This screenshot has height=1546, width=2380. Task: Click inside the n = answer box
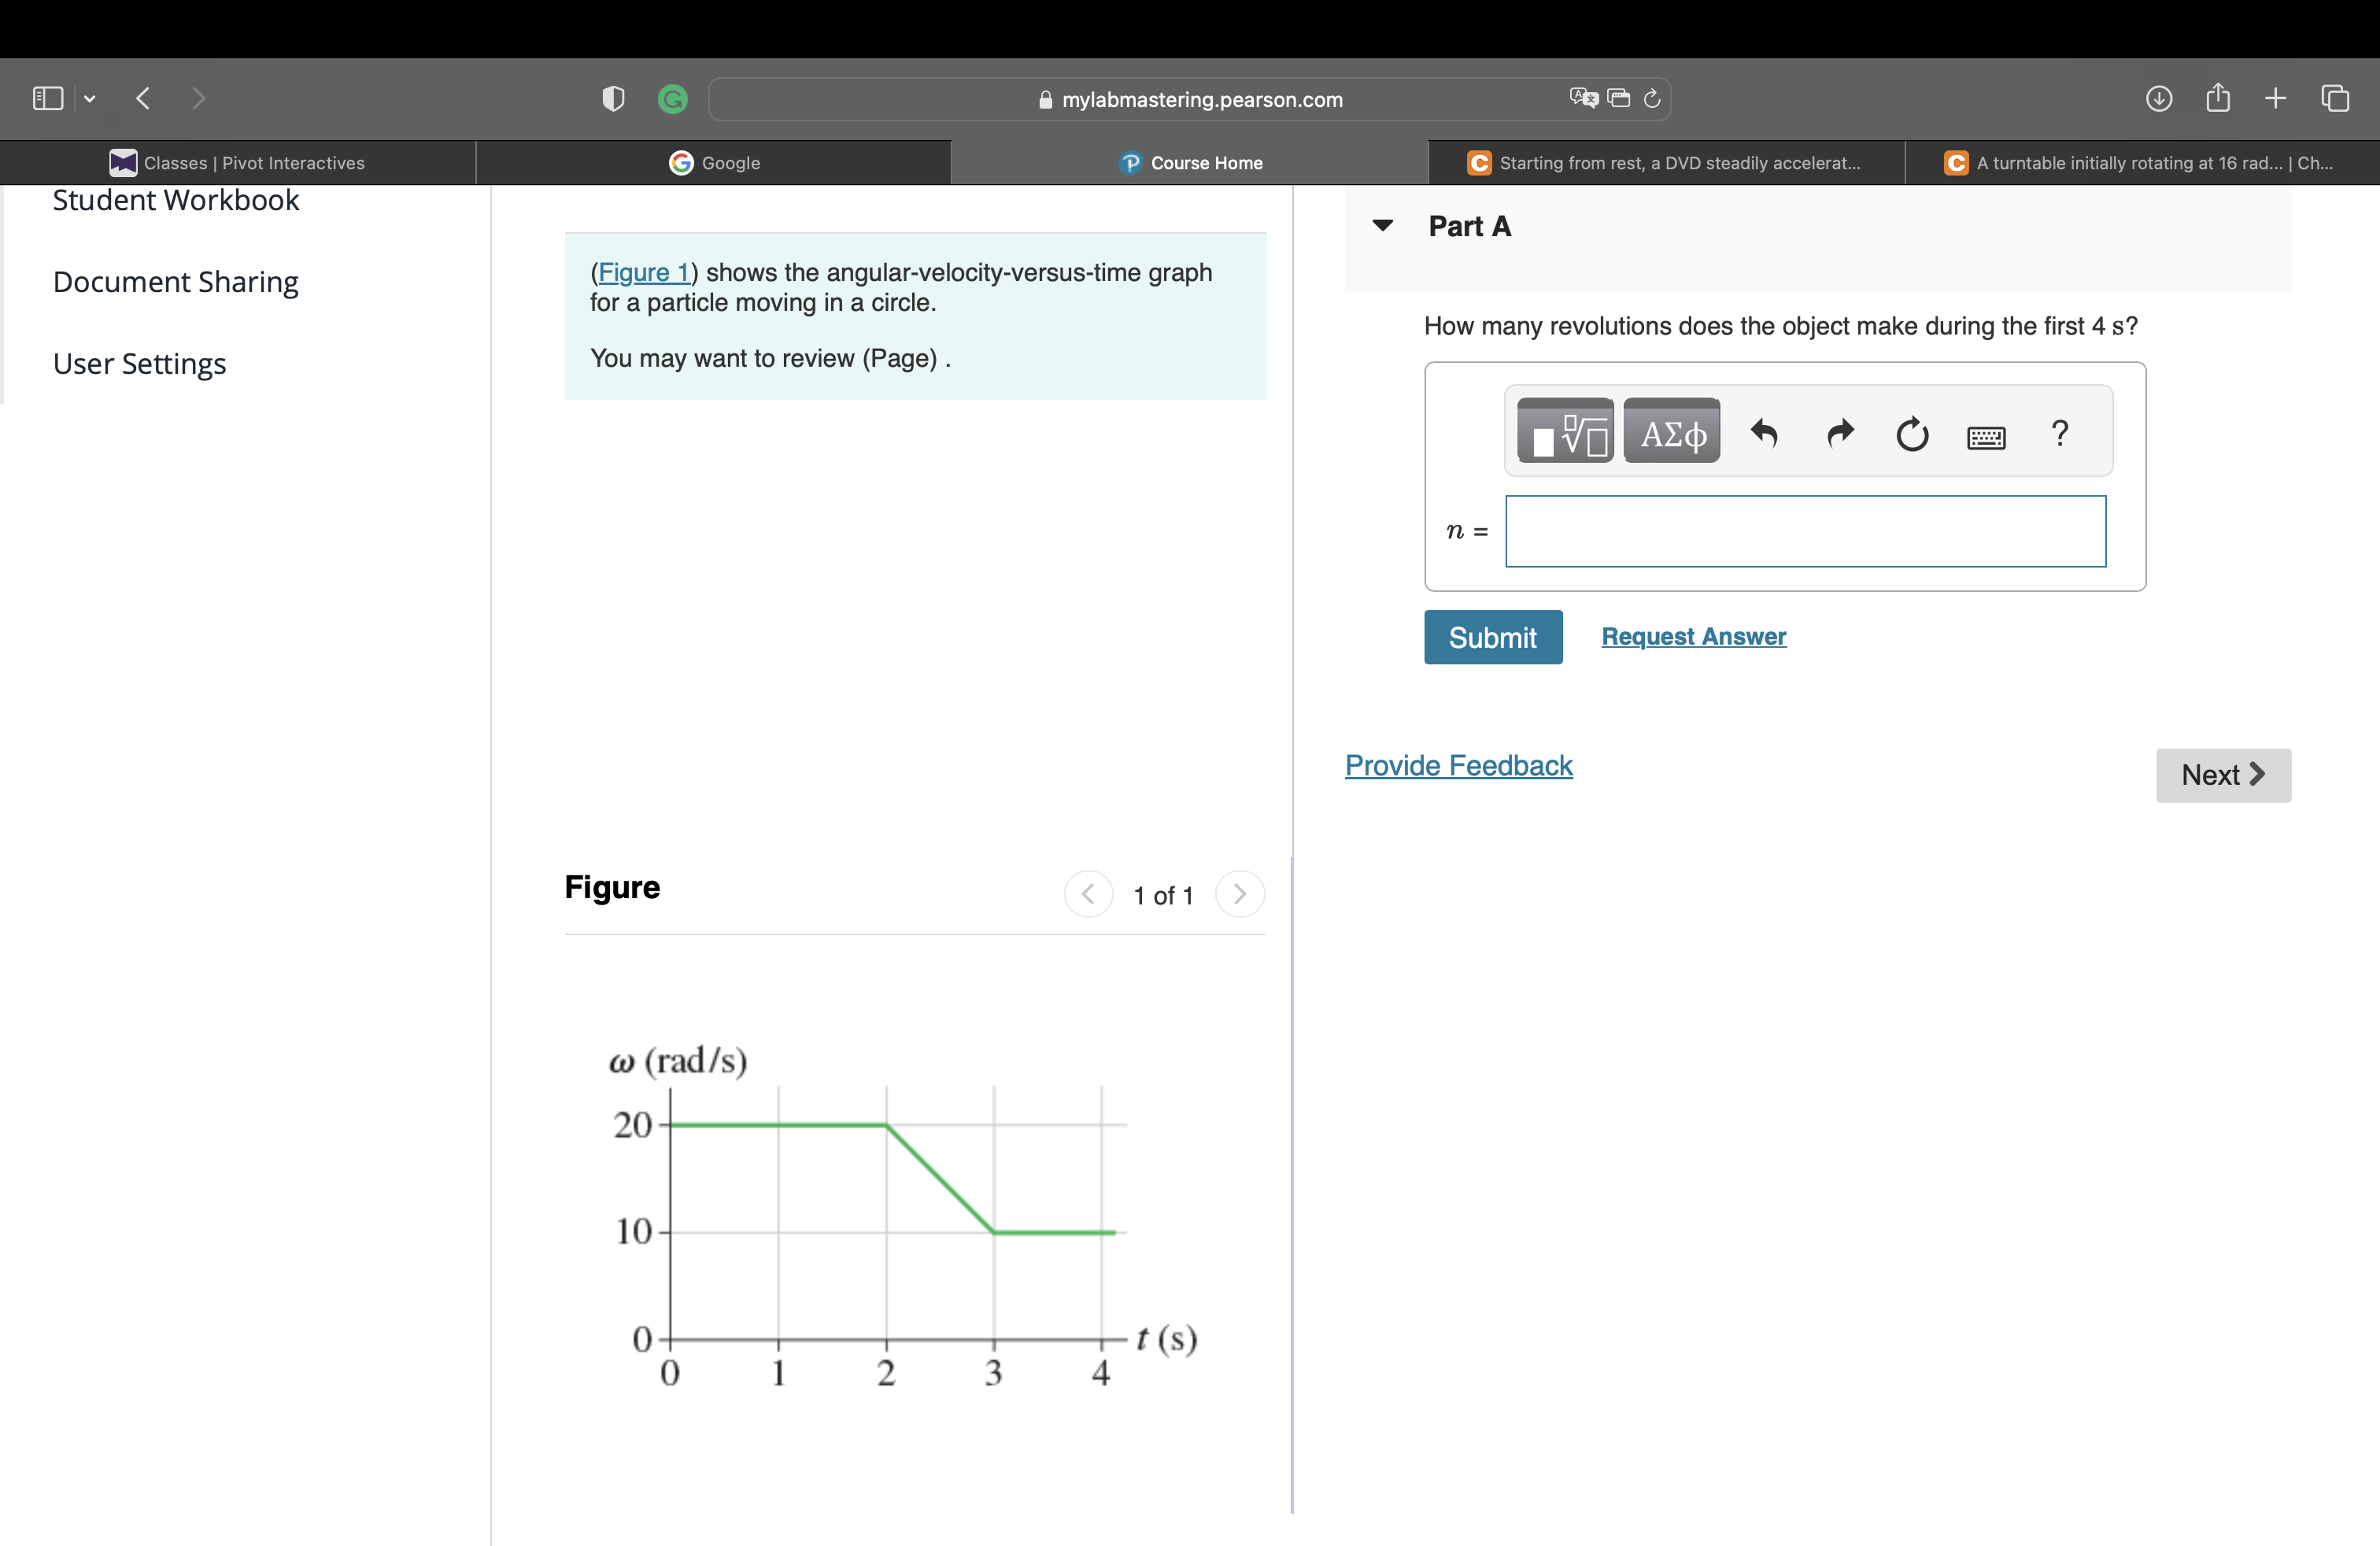point(1804,531)
